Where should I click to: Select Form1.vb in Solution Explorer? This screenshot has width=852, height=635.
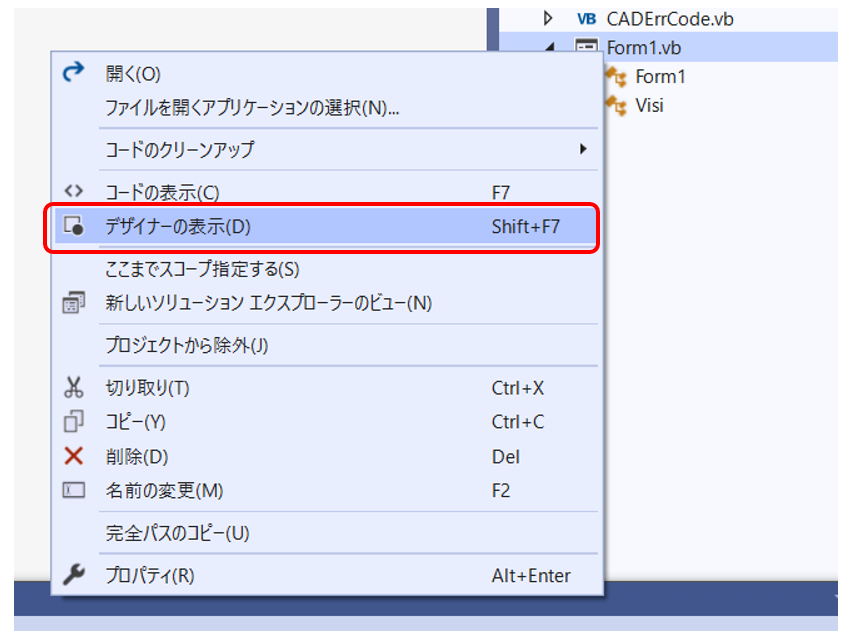coord(643,48)
